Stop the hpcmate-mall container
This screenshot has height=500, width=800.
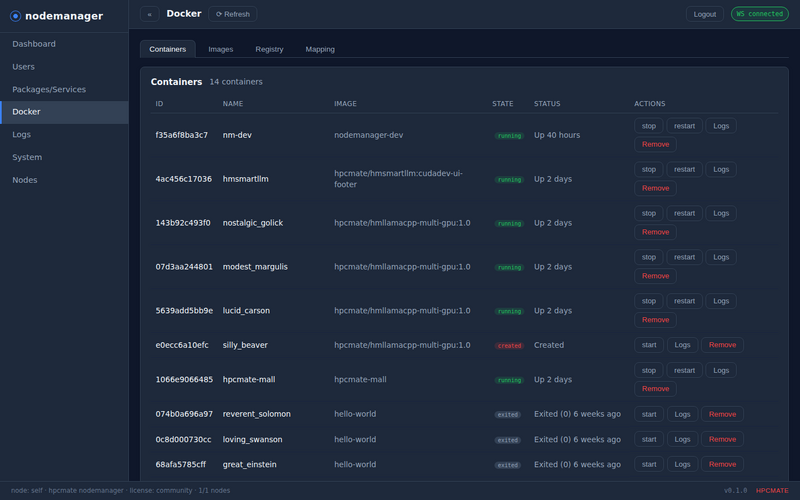(648, 370)
